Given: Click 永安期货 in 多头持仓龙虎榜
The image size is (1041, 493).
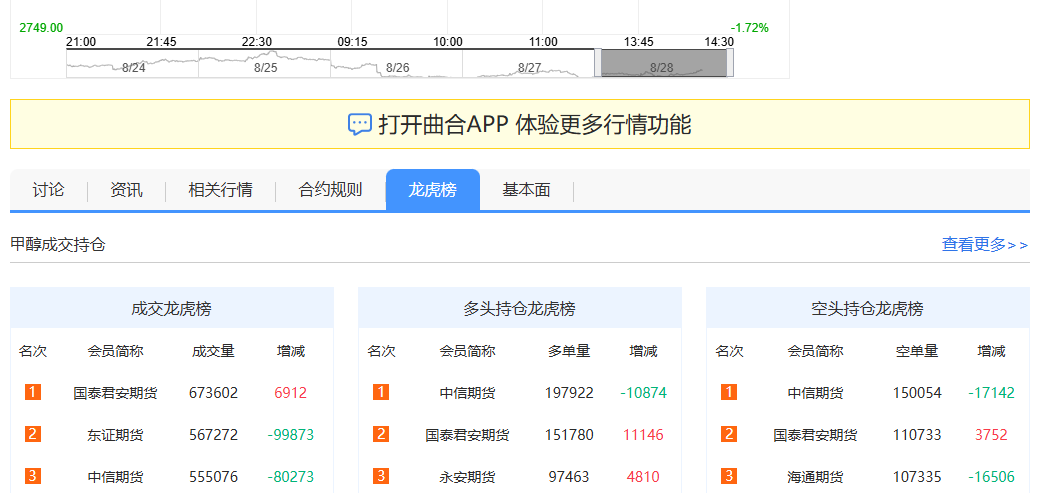Looking at the screenshot, I should click(x=467, y=477).
